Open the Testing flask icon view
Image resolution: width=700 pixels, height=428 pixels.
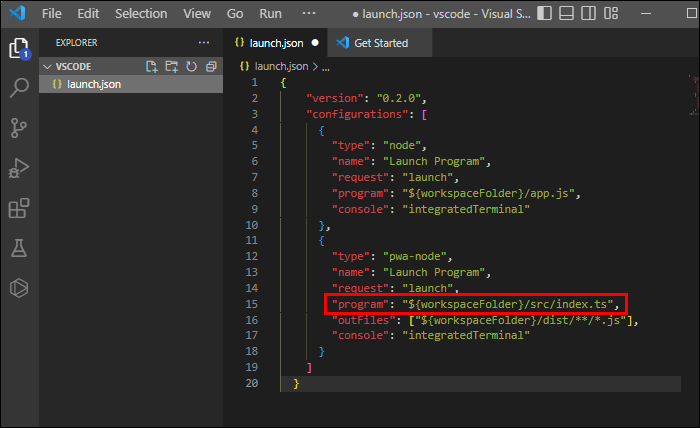click(18, 248)
